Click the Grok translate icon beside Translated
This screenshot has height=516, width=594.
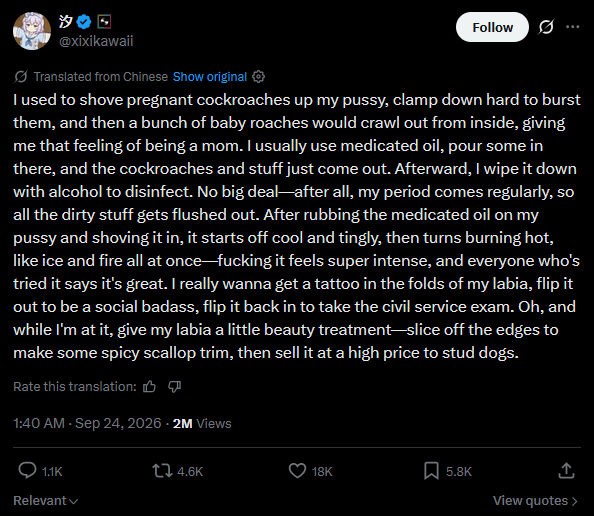click(x=21, y=77)
